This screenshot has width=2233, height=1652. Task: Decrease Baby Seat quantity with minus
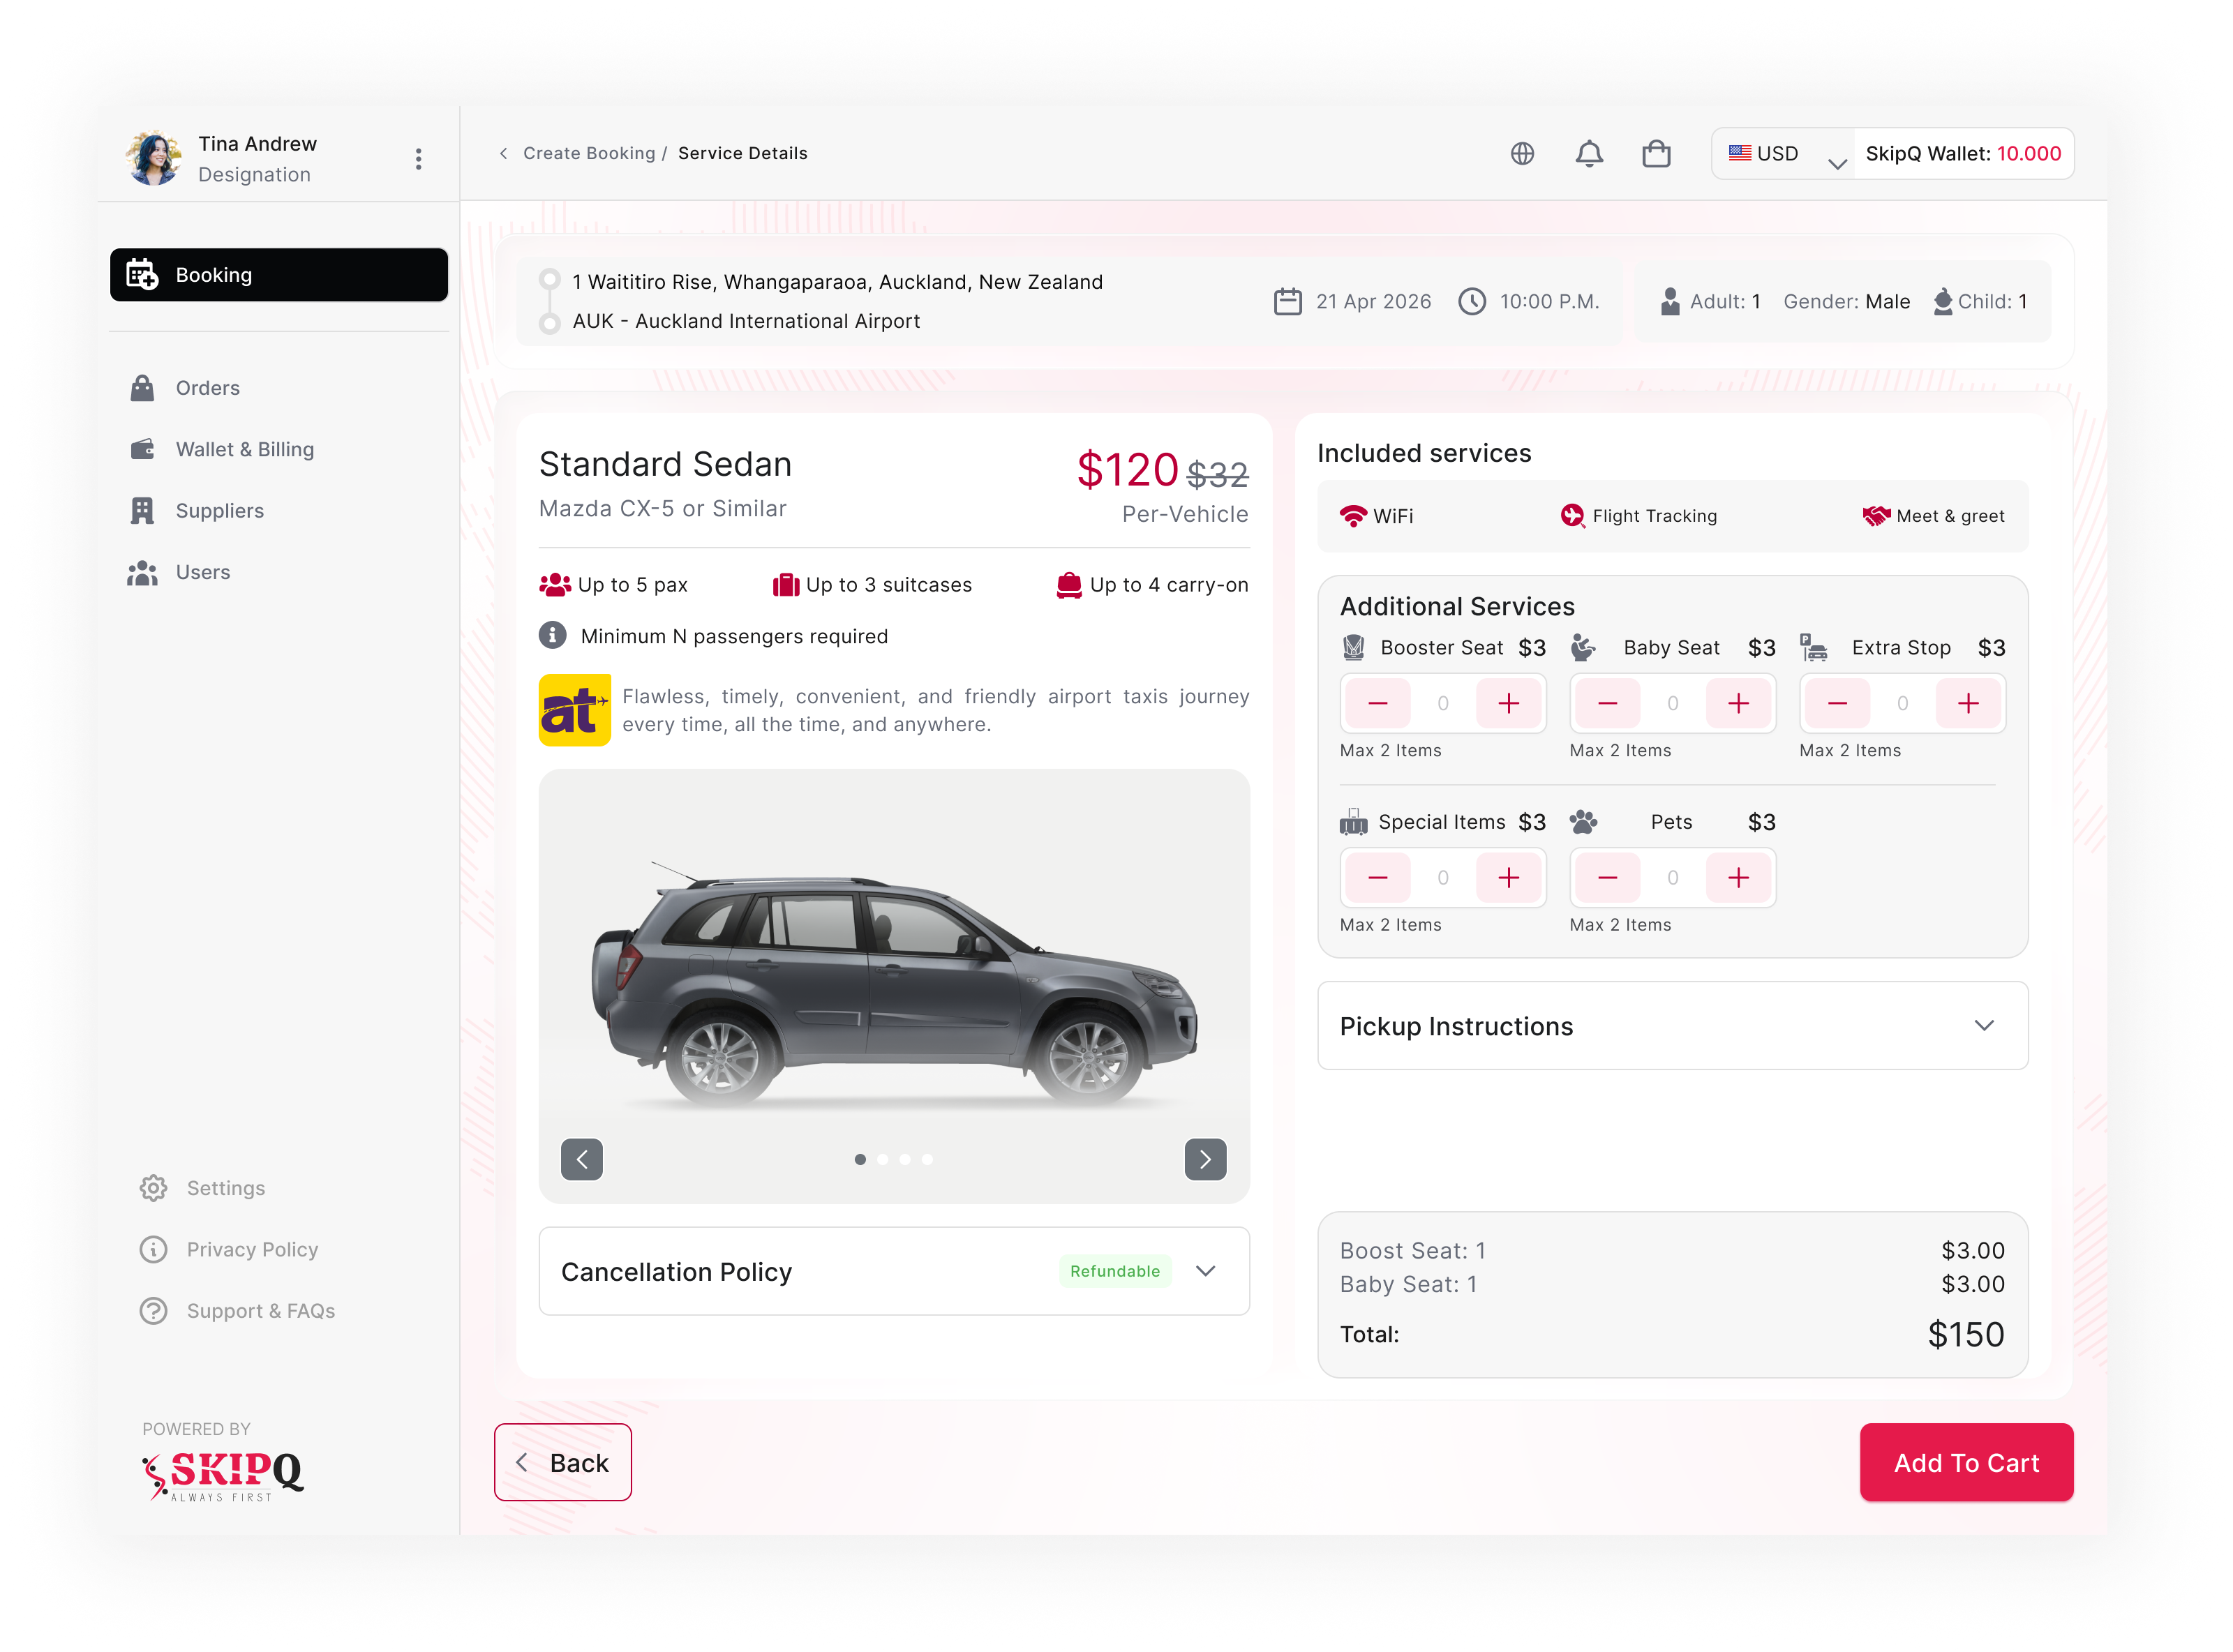point(1607,703)
